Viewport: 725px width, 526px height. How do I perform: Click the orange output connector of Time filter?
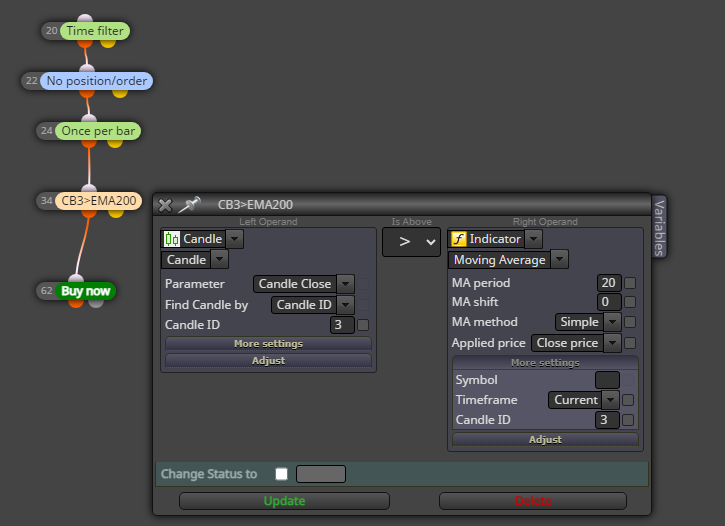[x=85, y=44]
